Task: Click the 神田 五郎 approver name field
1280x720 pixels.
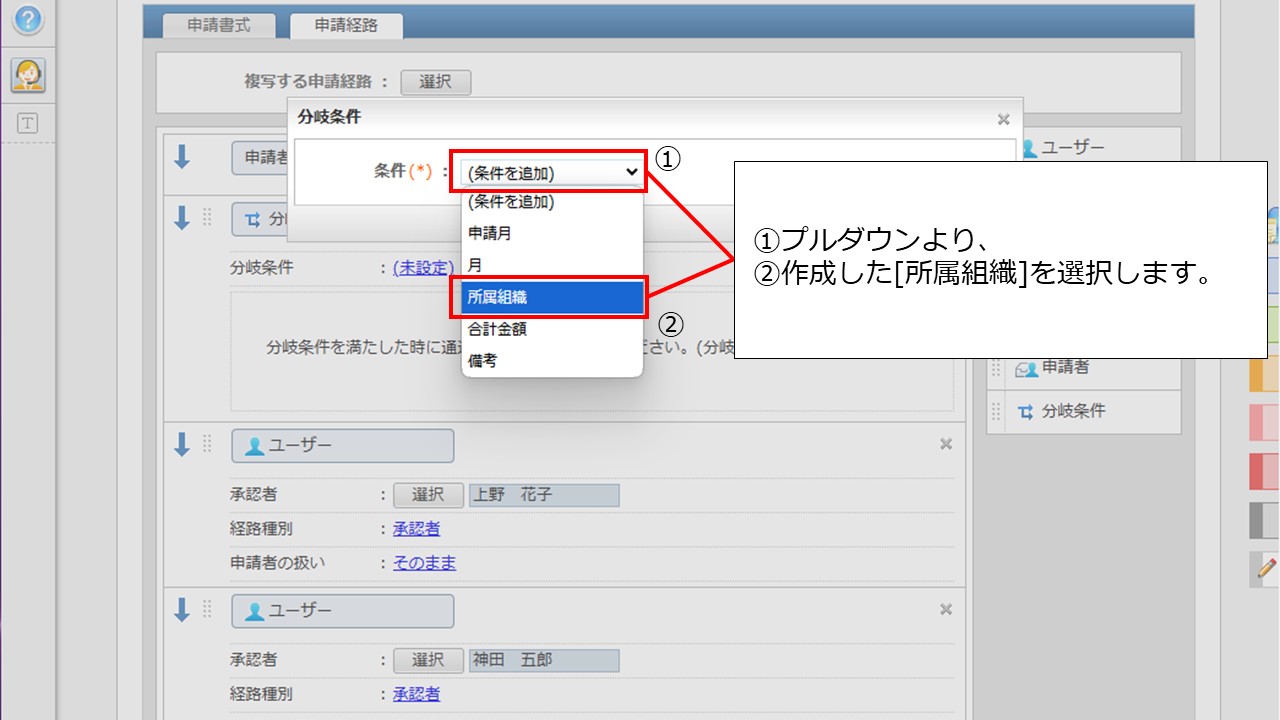Action: pyautogui.click(x=543, y=660)
